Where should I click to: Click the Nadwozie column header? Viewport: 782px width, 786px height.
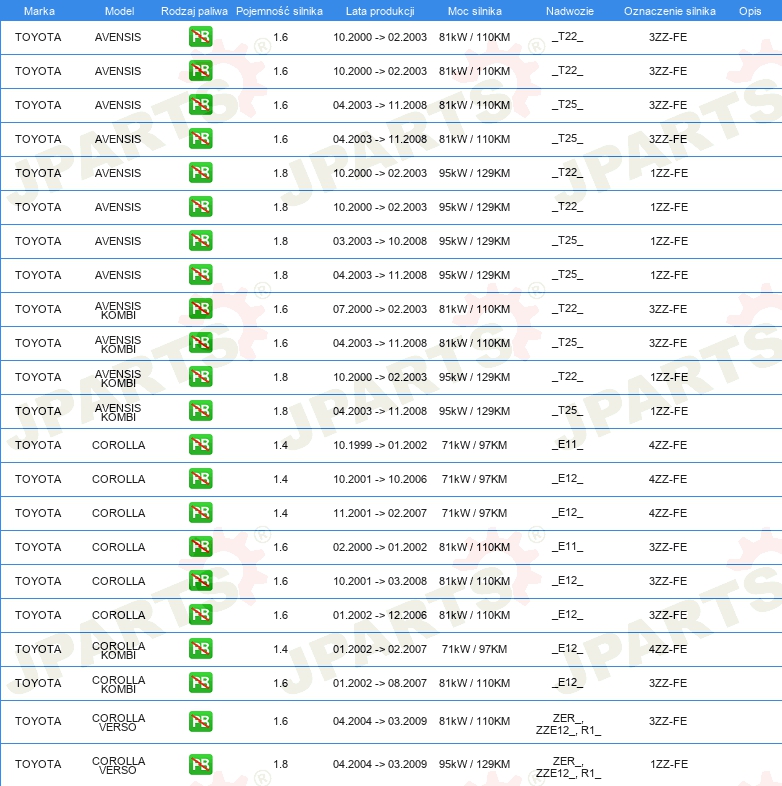coord(567,11)
